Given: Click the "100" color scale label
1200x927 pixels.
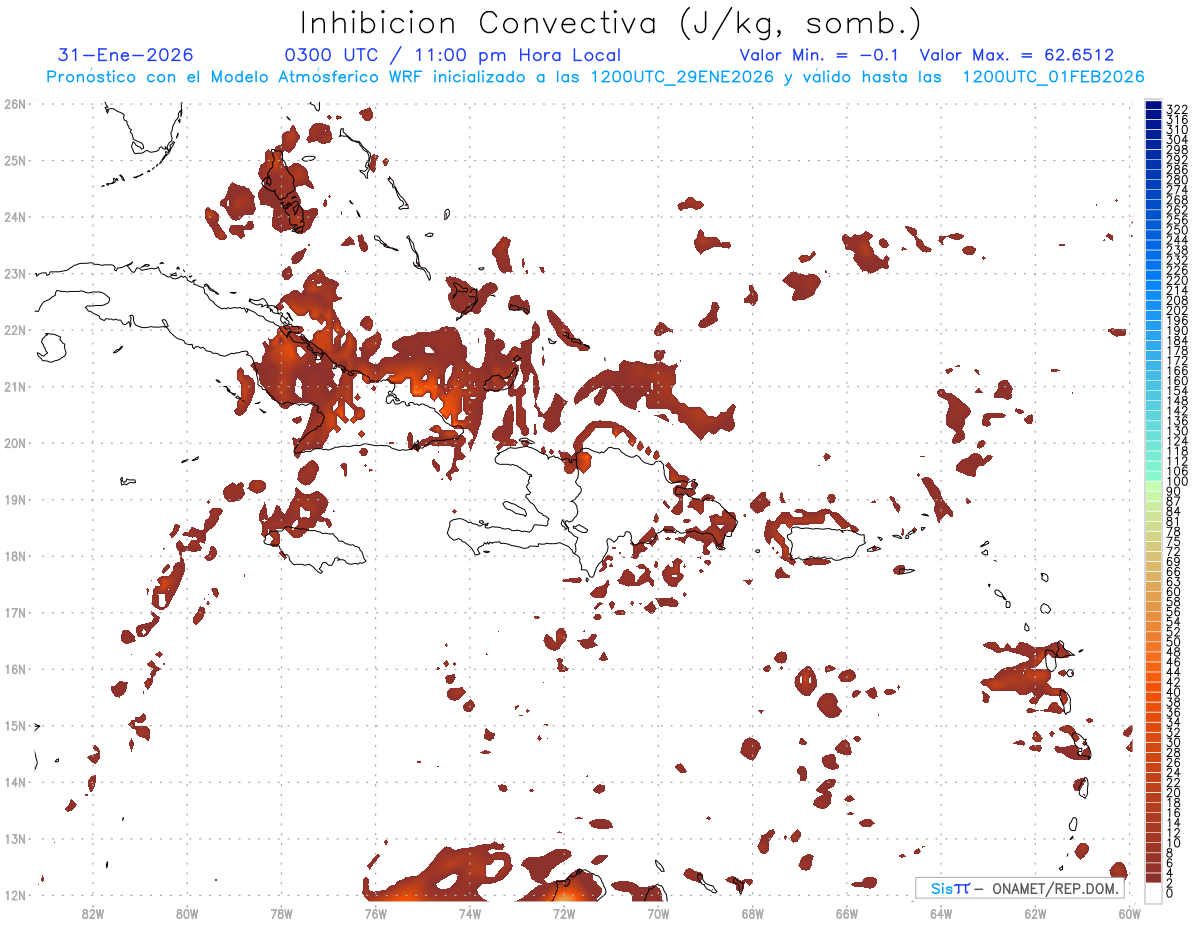Looking at the screenshot, I should (x=1176, y=483).
